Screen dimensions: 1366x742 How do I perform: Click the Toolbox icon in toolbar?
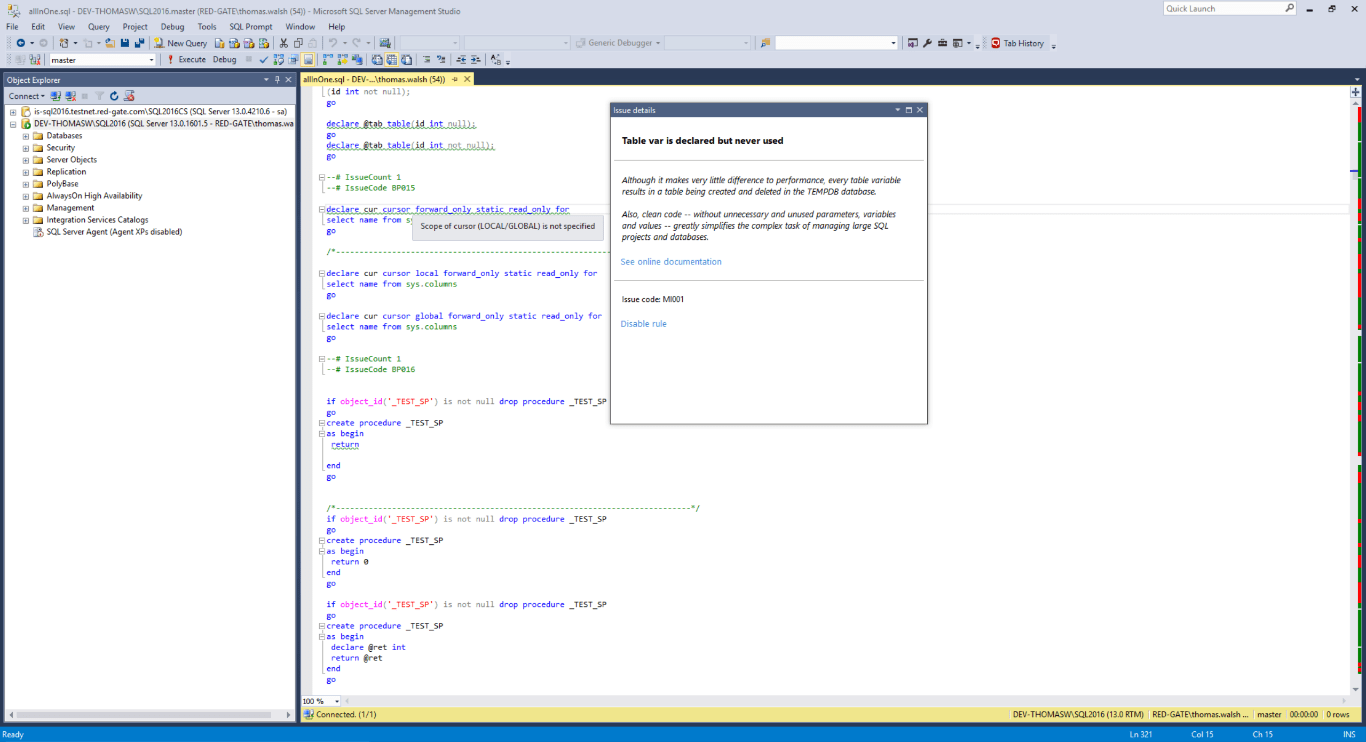pyautogui.click(x=942, y=43)
